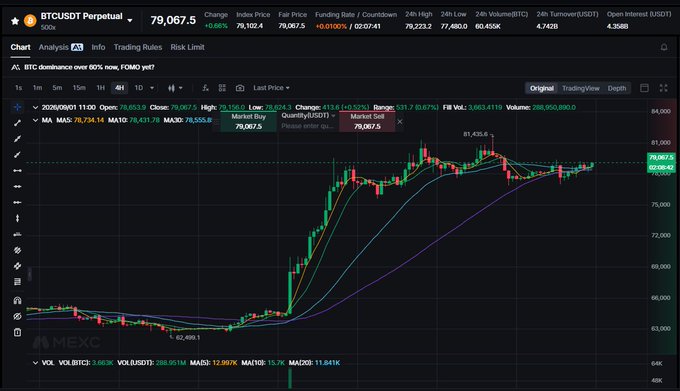680x391 pixels.
Task: Switch chart view to Original
Action: tap(542, 88)
